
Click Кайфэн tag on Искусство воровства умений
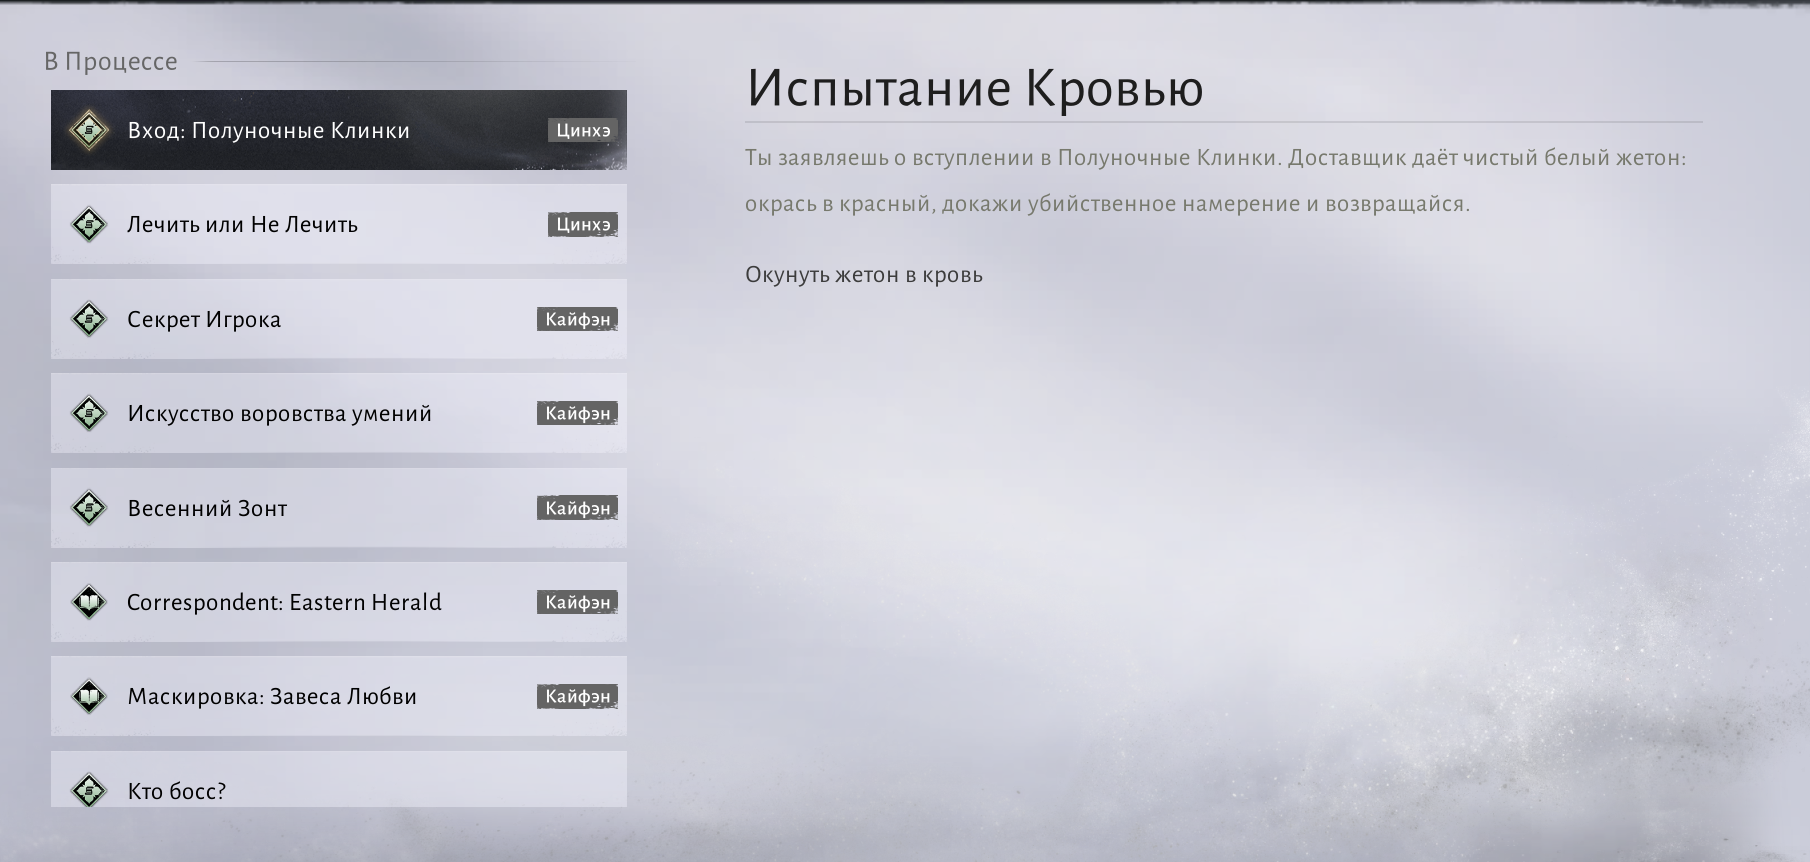point(578,413)
